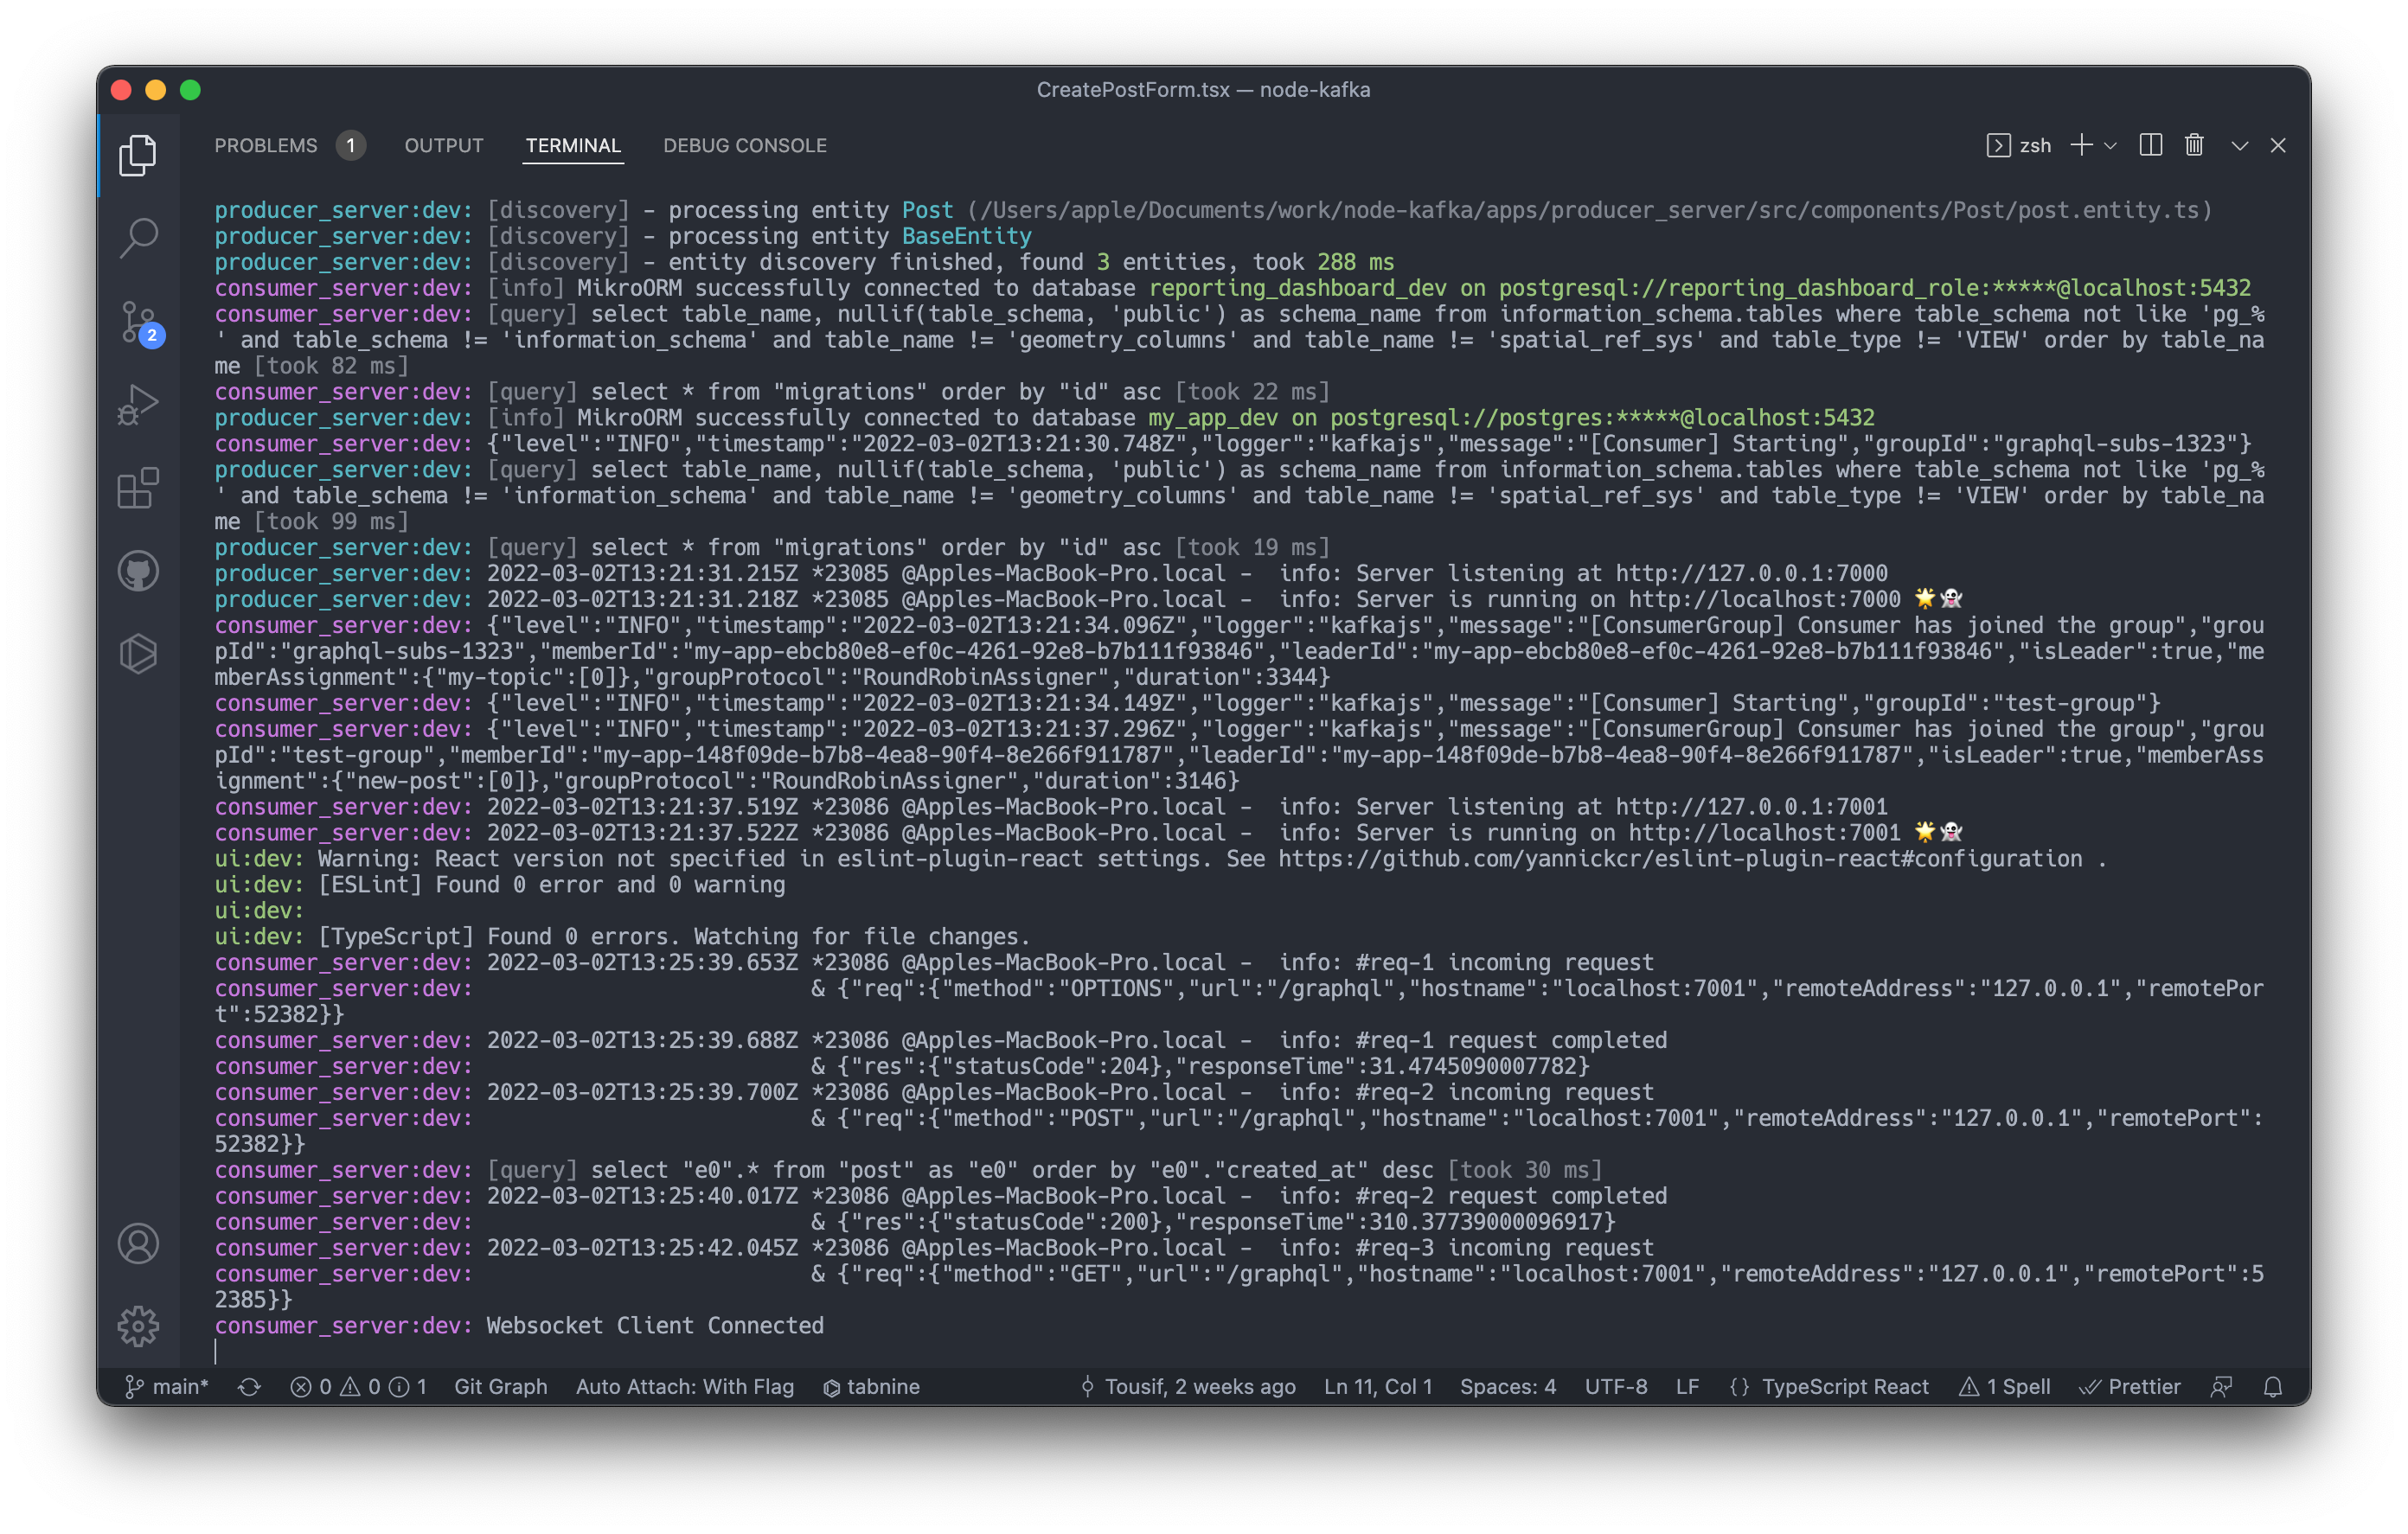Image resolution: width=2408 pixels, height=1534 pixels.
Task: Click the main* git branch indicator
Action: pos(167,1387)
